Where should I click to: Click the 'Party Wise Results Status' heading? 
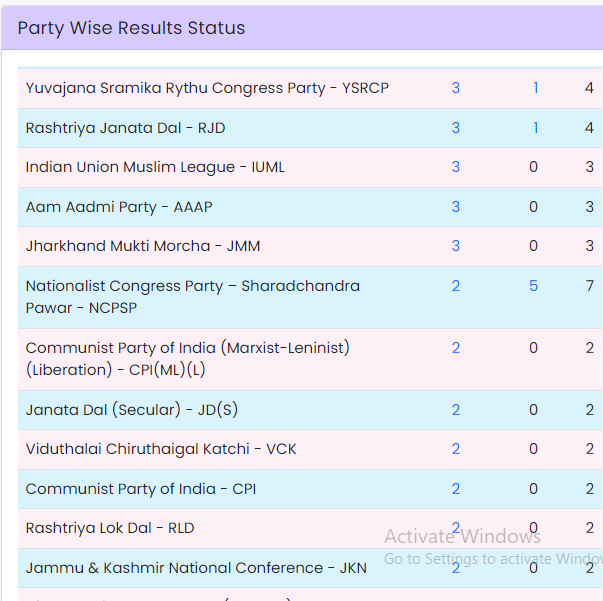[x=131, y=28]
